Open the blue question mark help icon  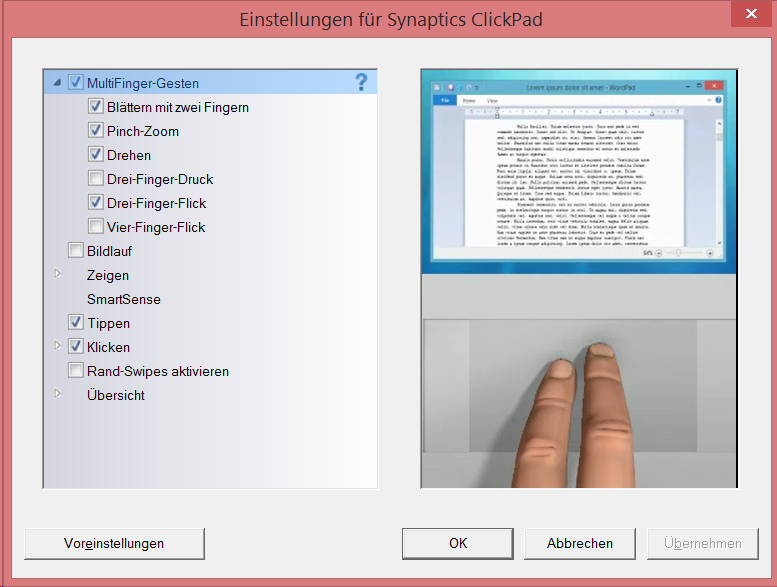[x=361, y=82]
